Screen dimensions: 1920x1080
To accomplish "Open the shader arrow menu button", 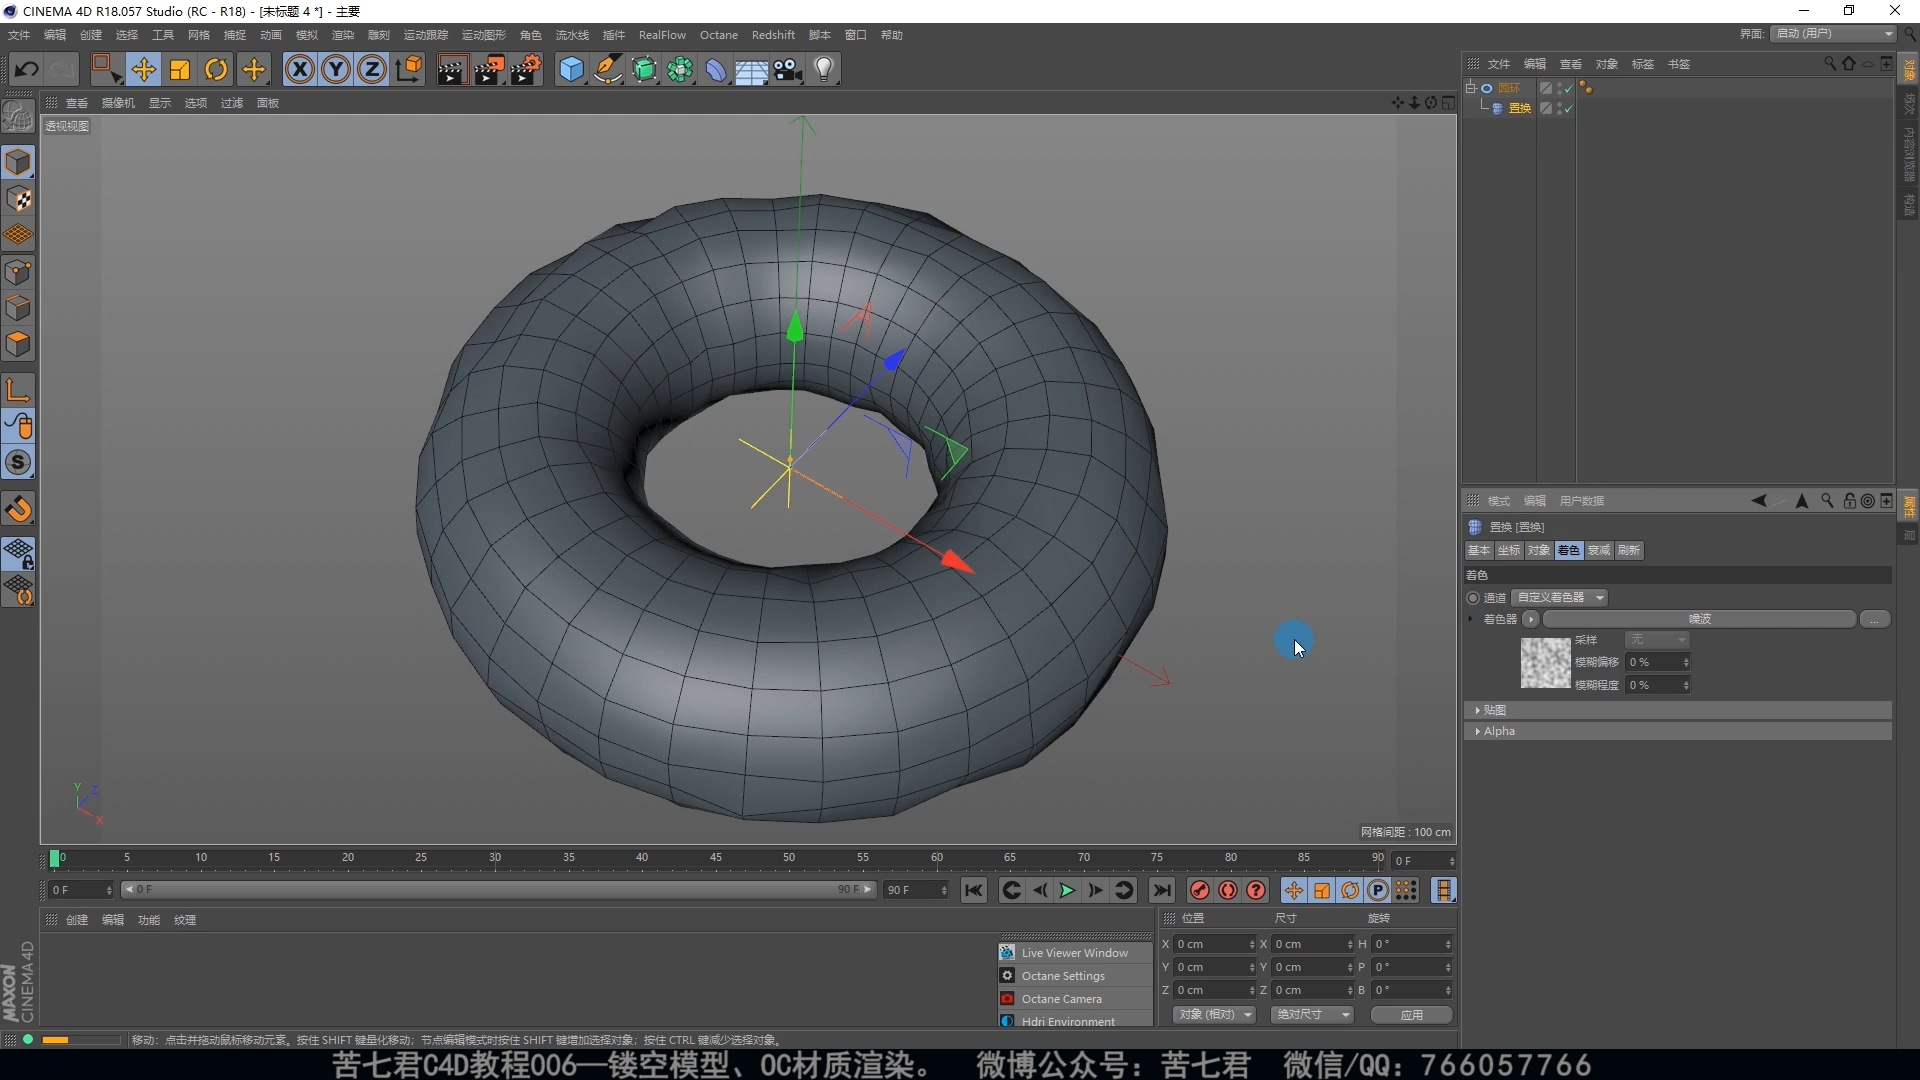I will [1530, 619].
